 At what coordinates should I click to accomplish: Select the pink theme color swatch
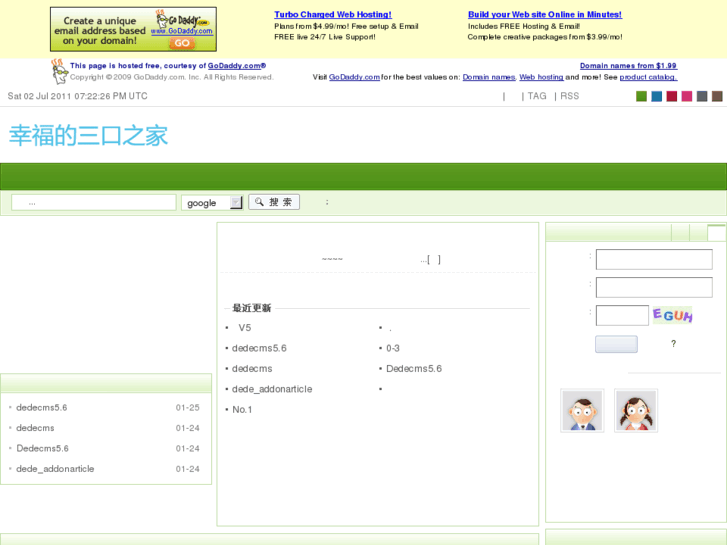[x=687, y=96]
